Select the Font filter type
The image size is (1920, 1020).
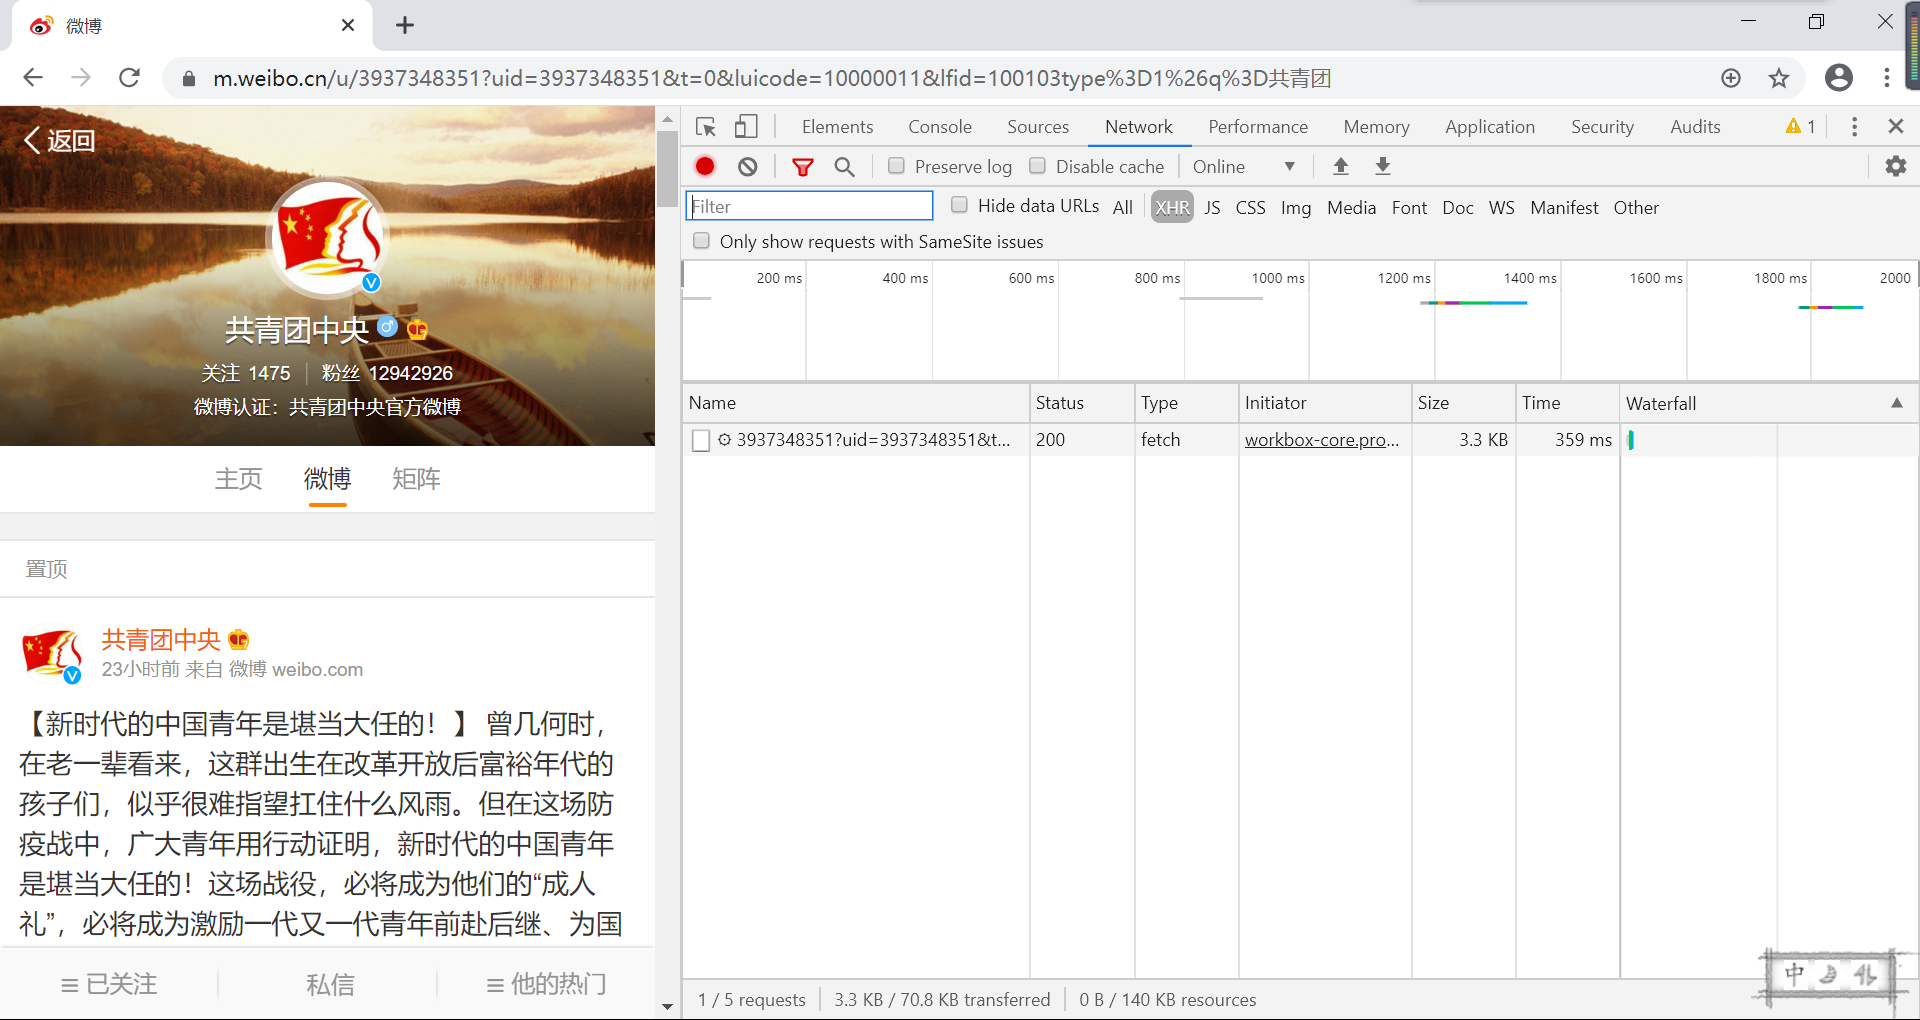click(1409, 207)
